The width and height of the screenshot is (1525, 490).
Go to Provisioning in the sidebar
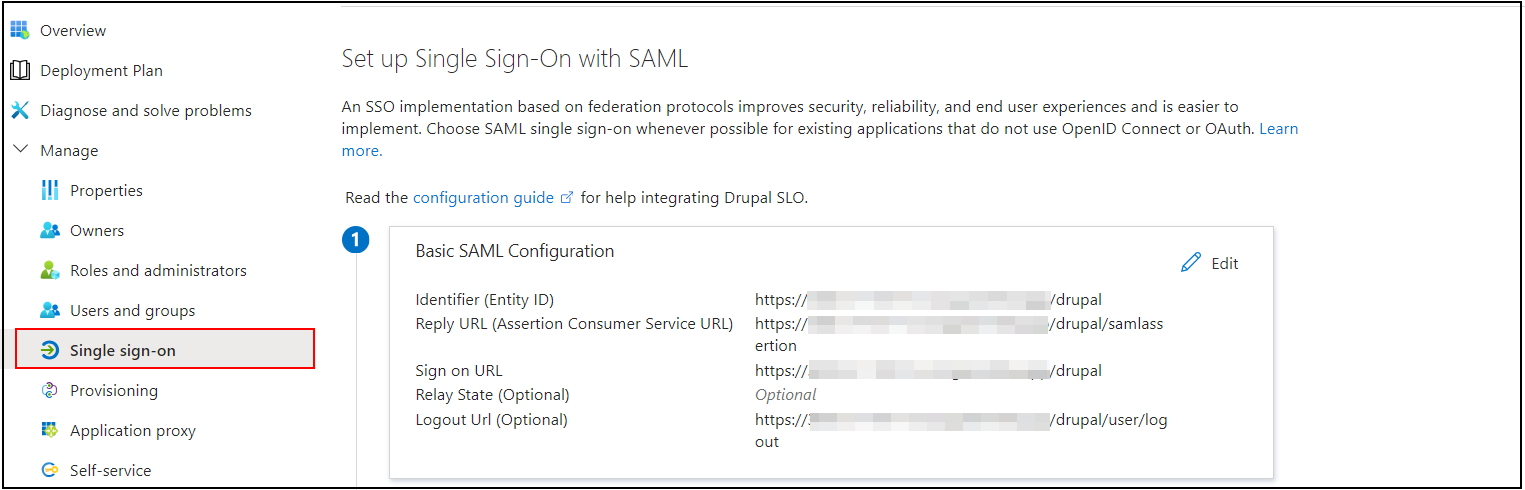pyautogui.click(x=114, y=391)
